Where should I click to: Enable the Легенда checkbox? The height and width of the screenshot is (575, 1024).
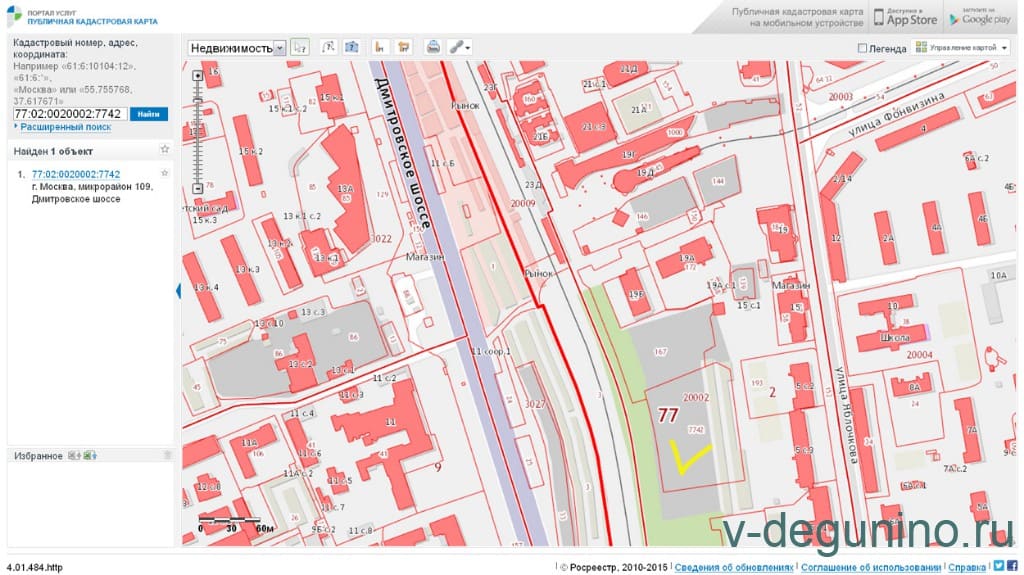863,48
